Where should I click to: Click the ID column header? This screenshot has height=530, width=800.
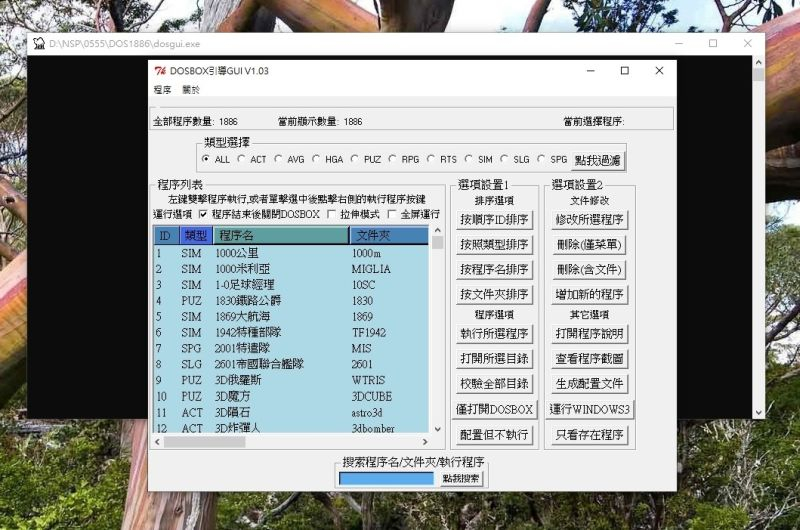pyautogui.click(x=166, y=236)
